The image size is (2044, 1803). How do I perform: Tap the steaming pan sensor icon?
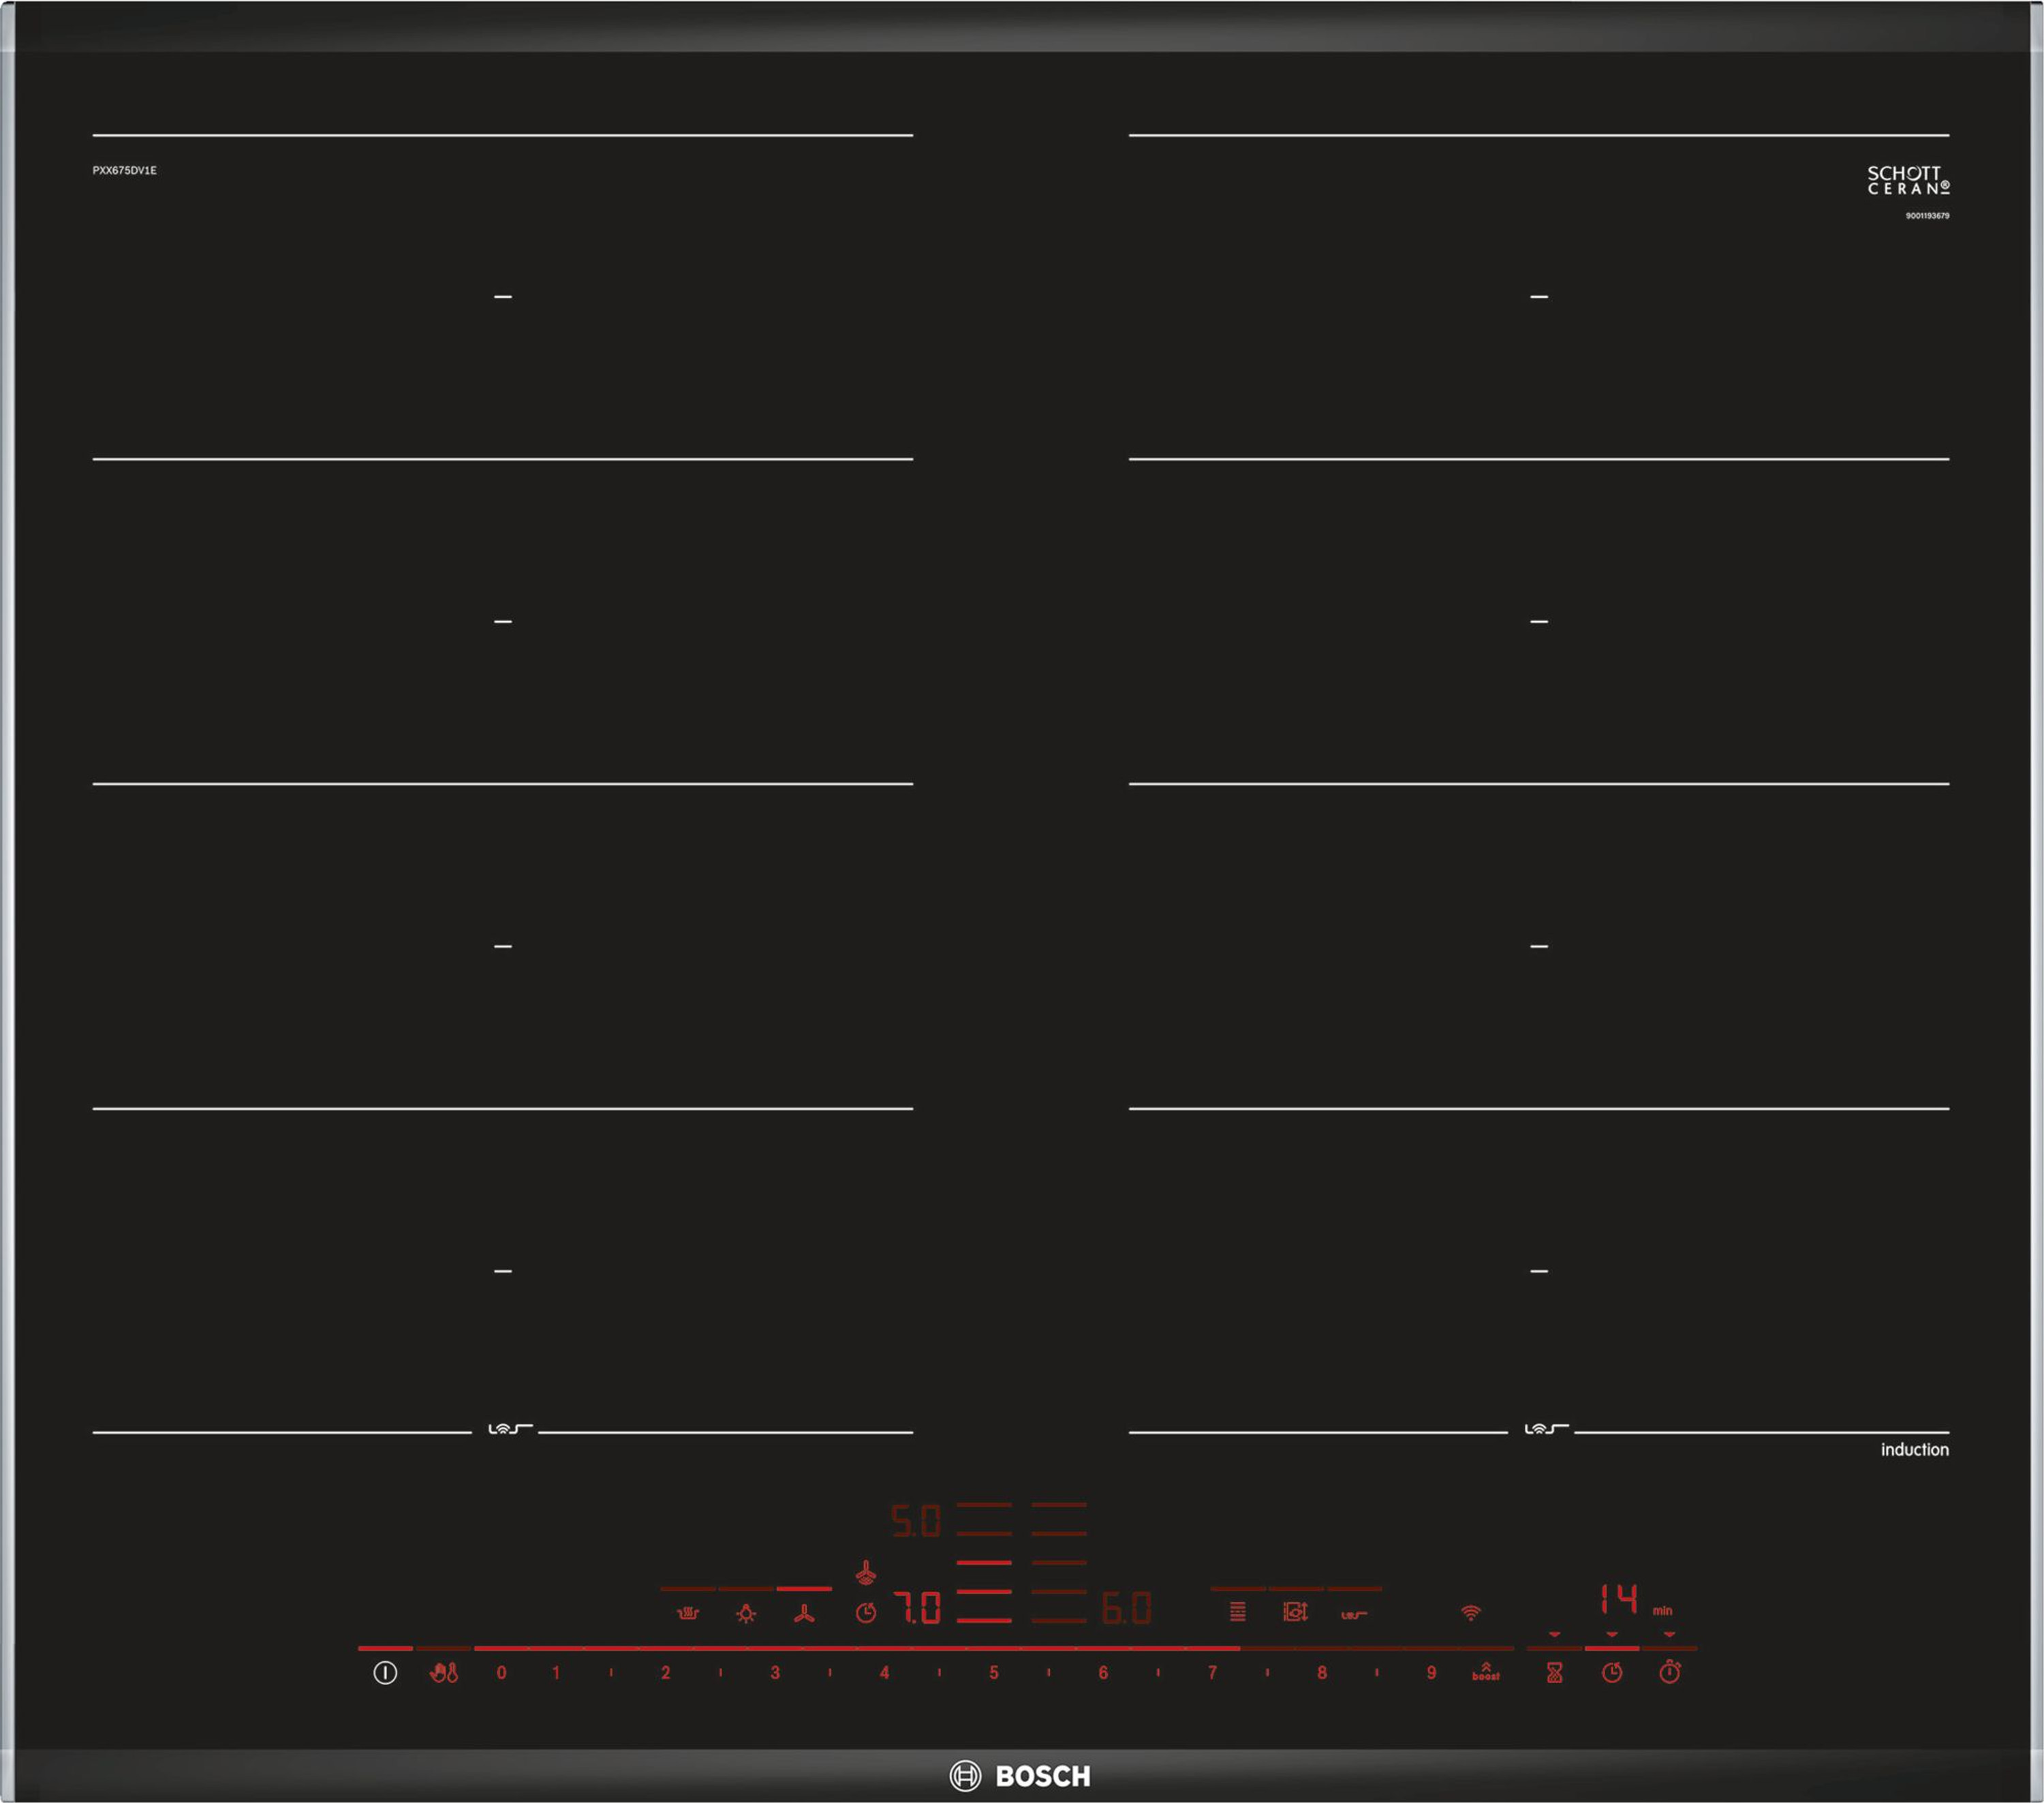click(x=688, y=1613)
